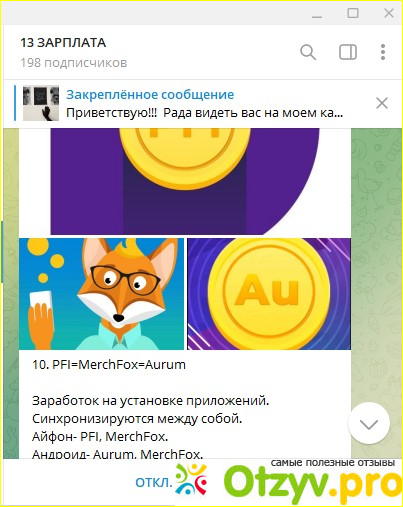Click the scroll-to-bottom arrow button

pyautogui.click(x=369, y=424)
